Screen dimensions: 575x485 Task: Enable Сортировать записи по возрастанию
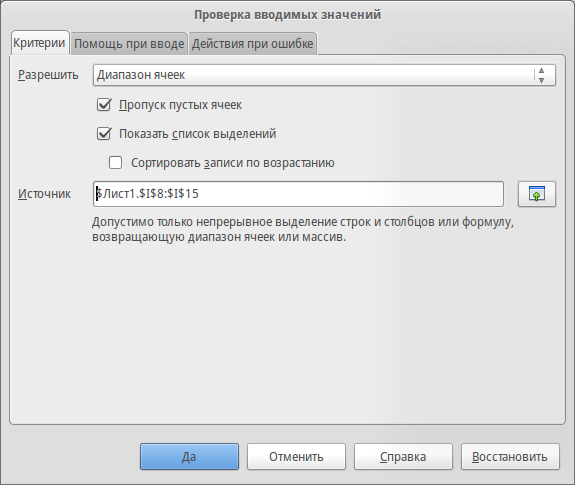pyautogui.click(x=116, y=162)
